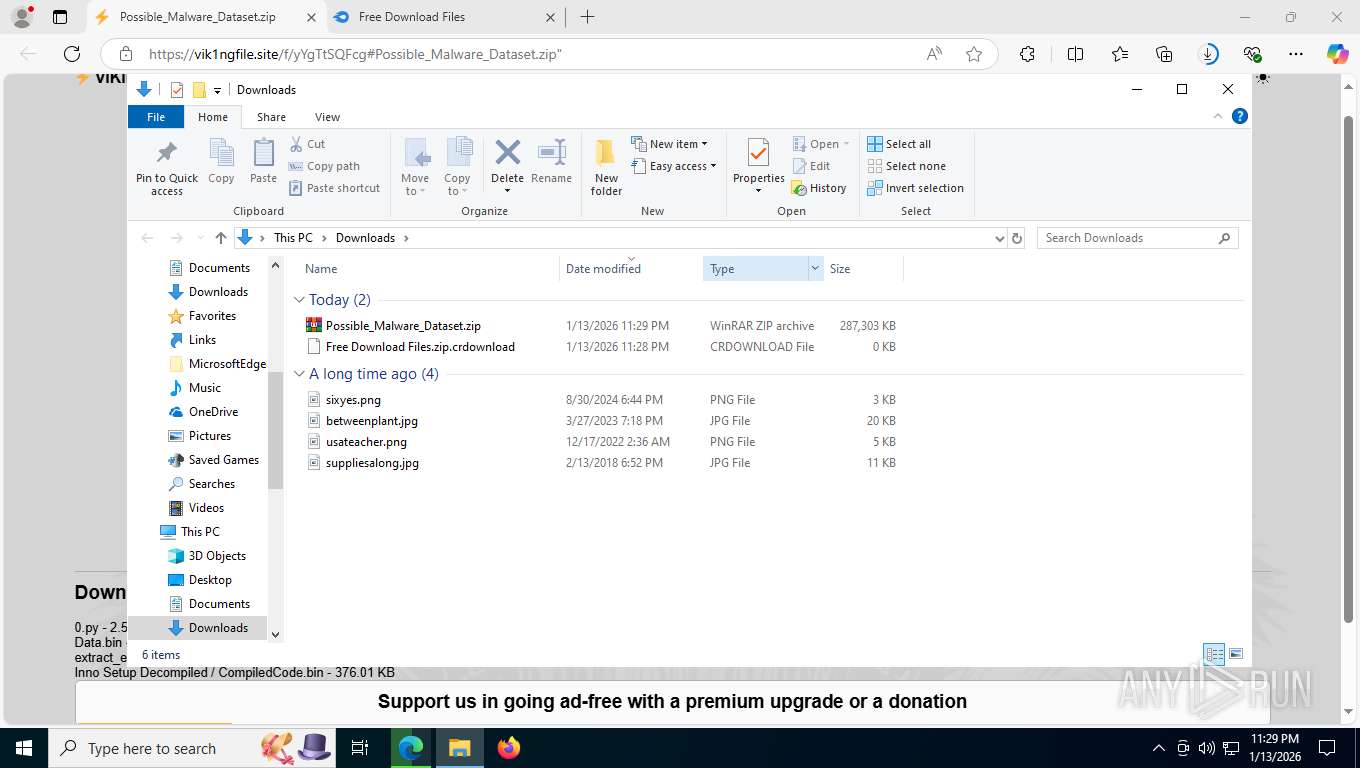Viewport: 1360px width, 768px height.
Task: Collapse the ribbon with chevron
Action: pos(1218,117)
